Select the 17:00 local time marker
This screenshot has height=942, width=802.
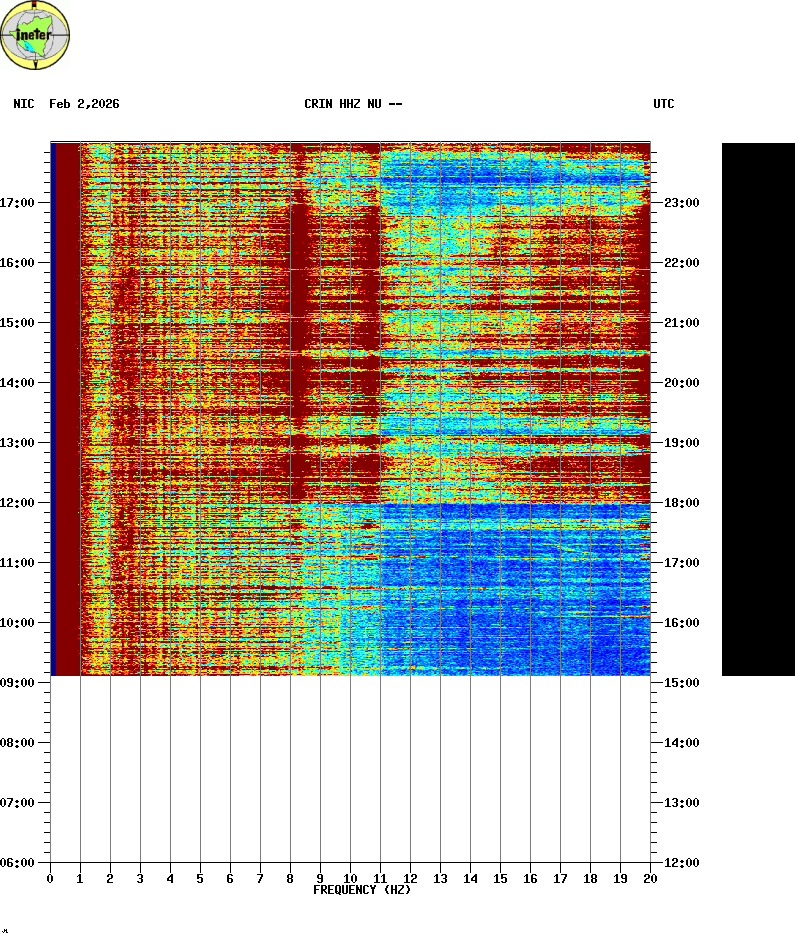(17, 203)
